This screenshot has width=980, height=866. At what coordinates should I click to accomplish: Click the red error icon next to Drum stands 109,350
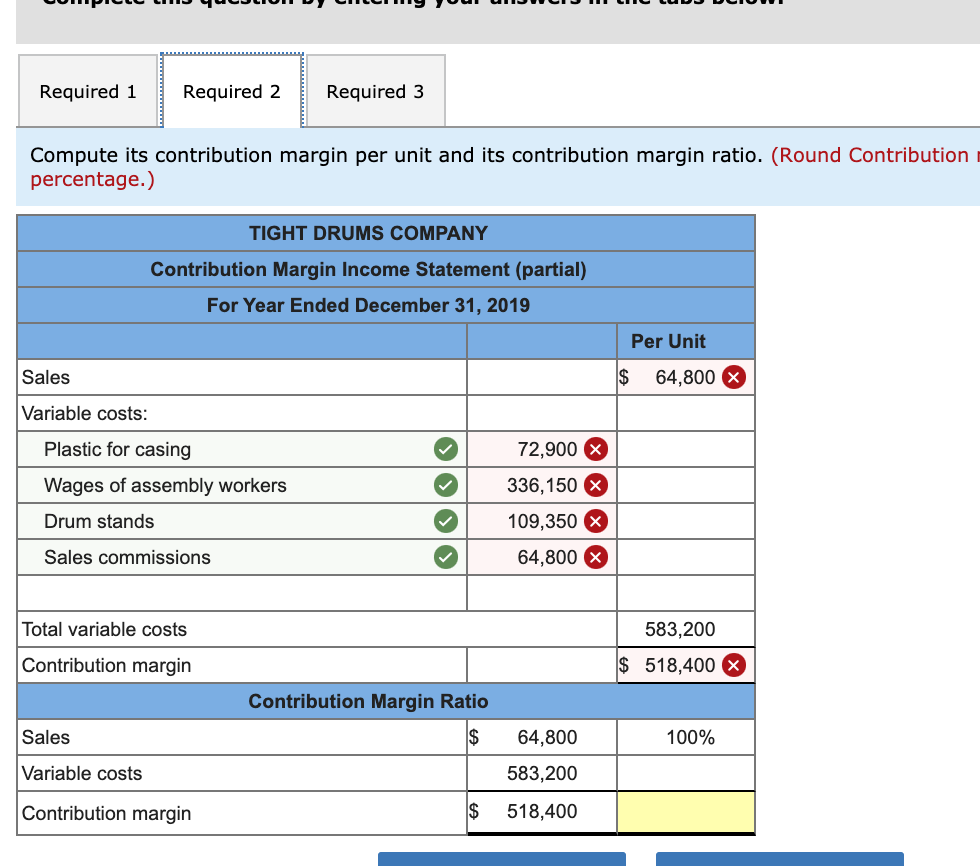tap(597, 521)
